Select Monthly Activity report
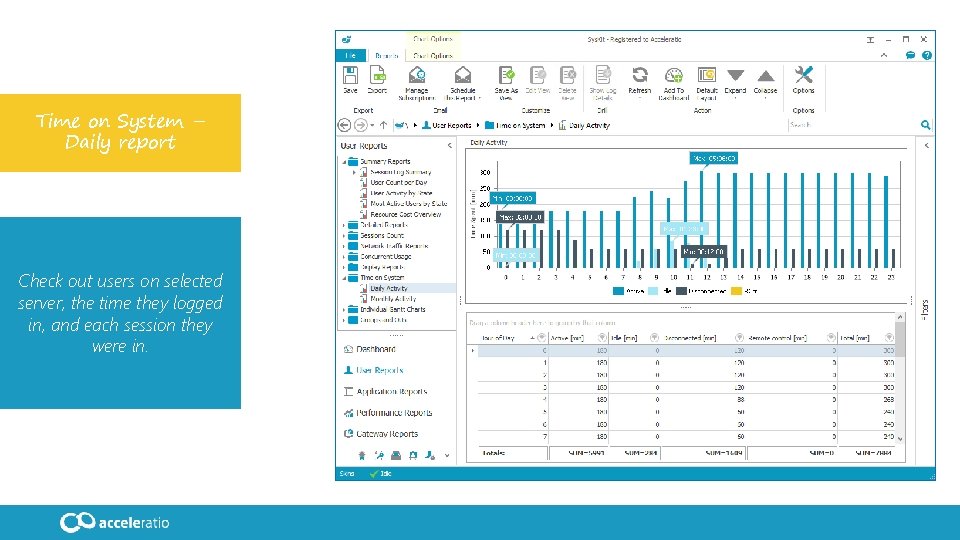Viewport: 960px width, 540px height. pos(393,299)
